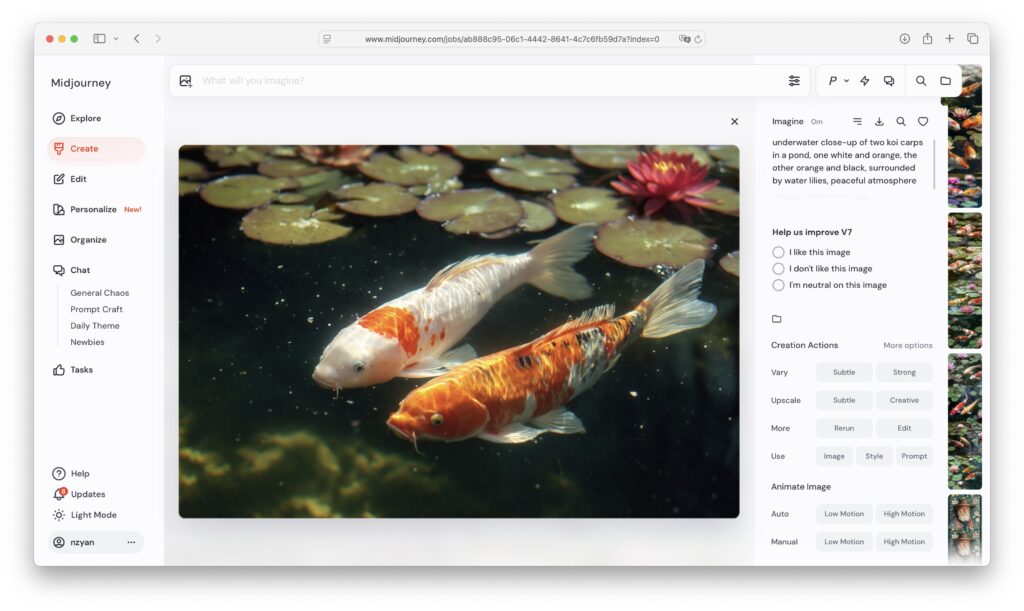This screenshot has height=611, width=1024.
Task: Click the Safari share icon
Action: coord(927,39)
